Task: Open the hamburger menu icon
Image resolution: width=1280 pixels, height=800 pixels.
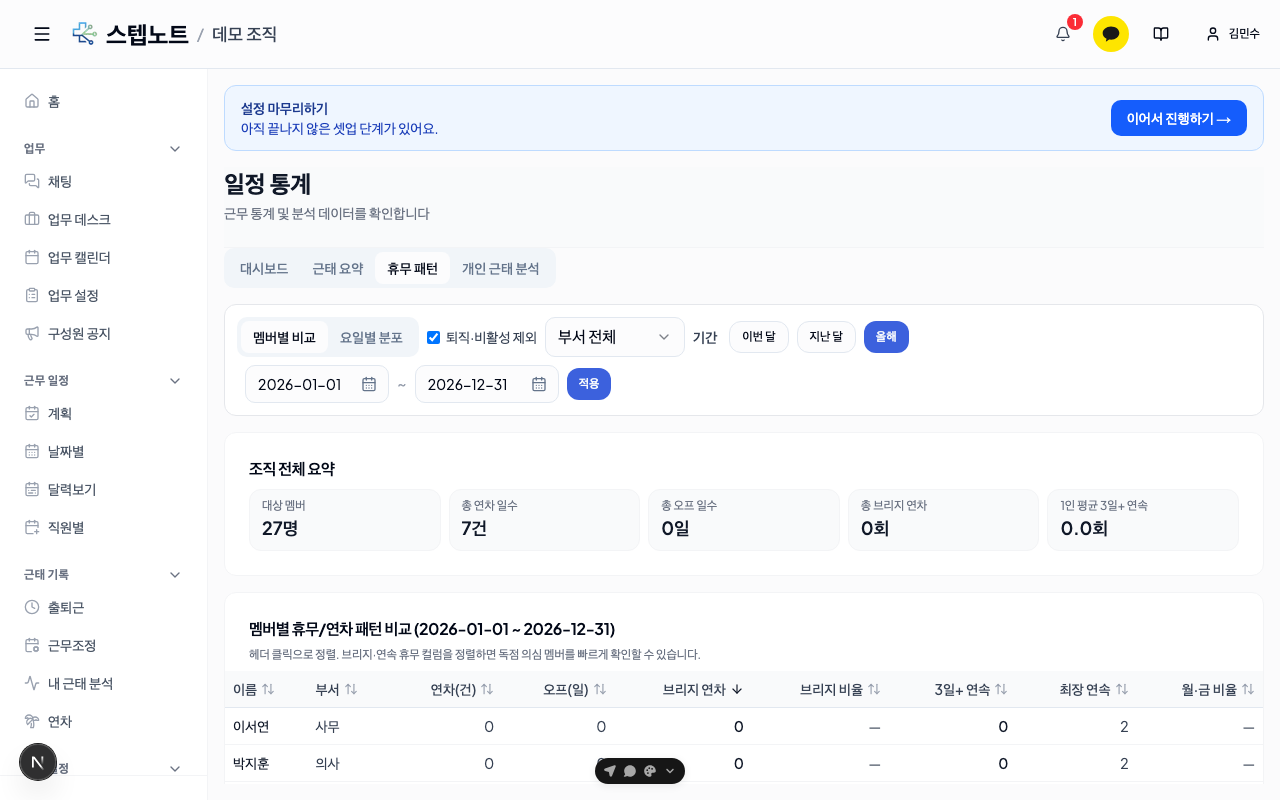Action: 42,34
